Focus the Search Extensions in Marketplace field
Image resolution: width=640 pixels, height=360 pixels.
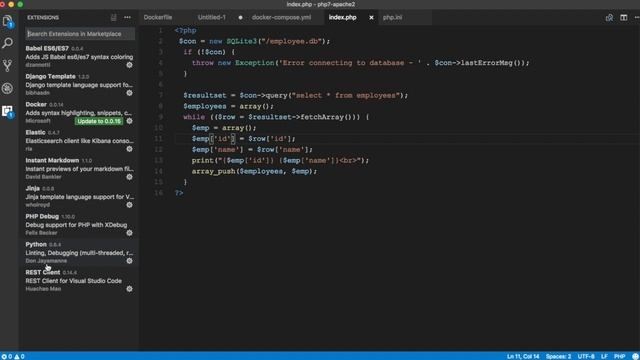coord(80,34)
